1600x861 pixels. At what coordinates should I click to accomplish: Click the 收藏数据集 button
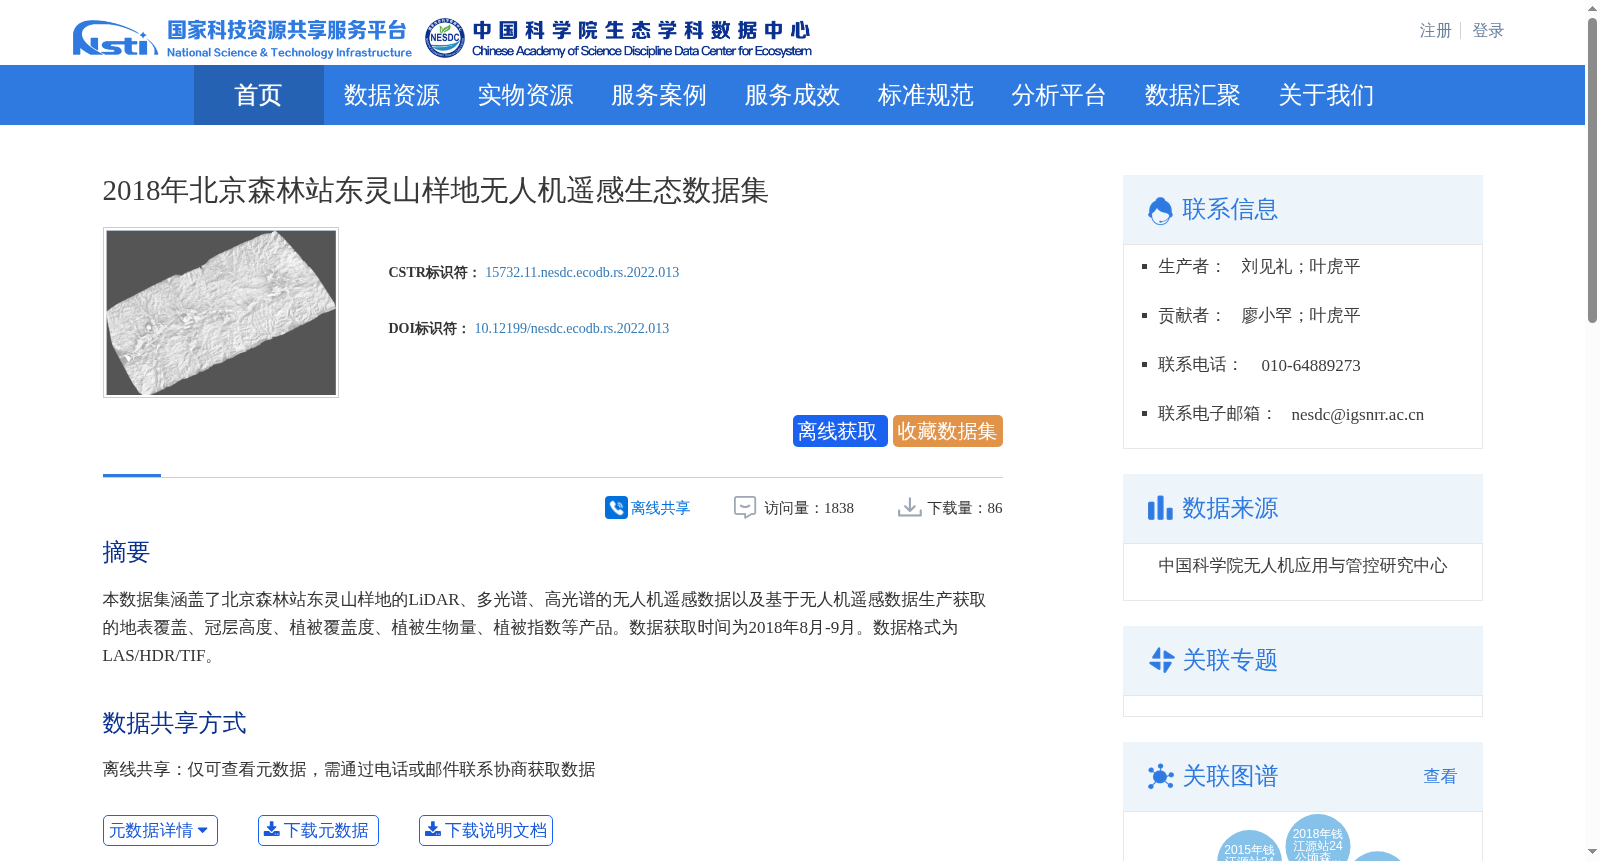click(x=948, y=431)
